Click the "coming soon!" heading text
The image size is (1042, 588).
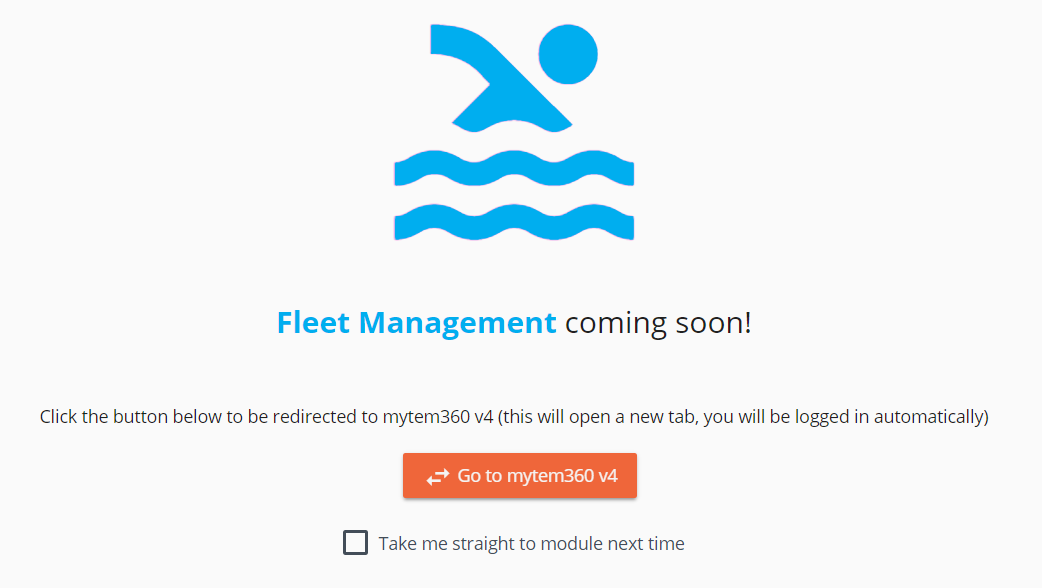tap(657, 323)
